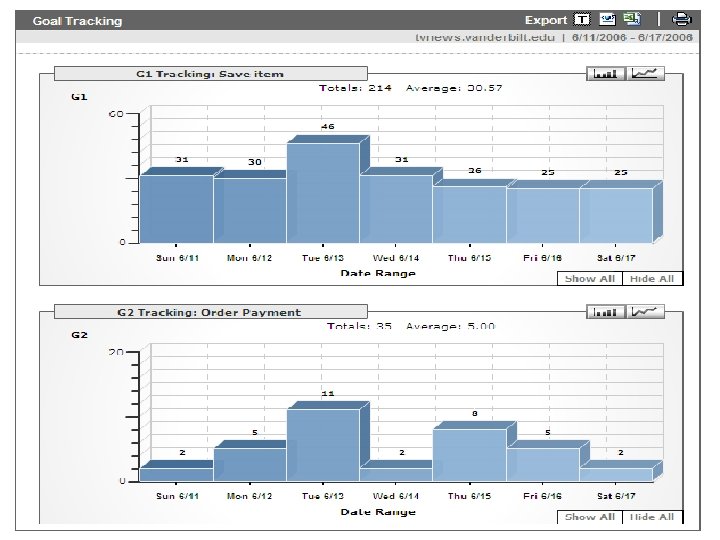Export report as text file icon

[x=582, y=20]
